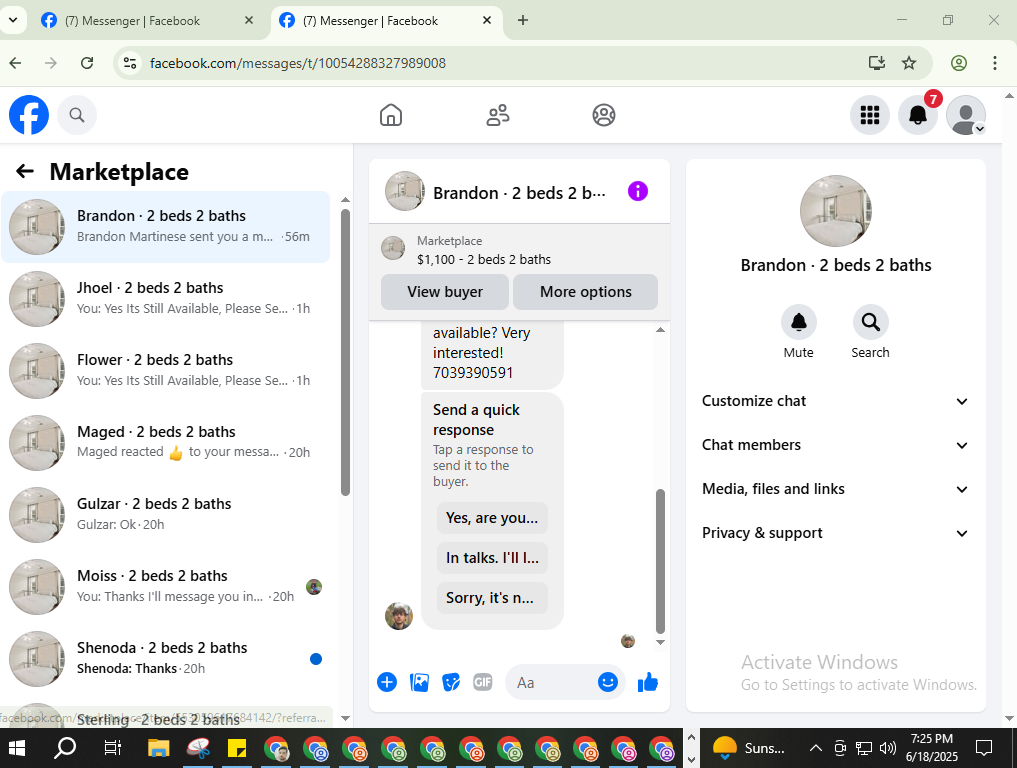The image size is (1017, 768).
Task: Open the browser tab search dropdown arrow
Action: [x=12, y=20]
